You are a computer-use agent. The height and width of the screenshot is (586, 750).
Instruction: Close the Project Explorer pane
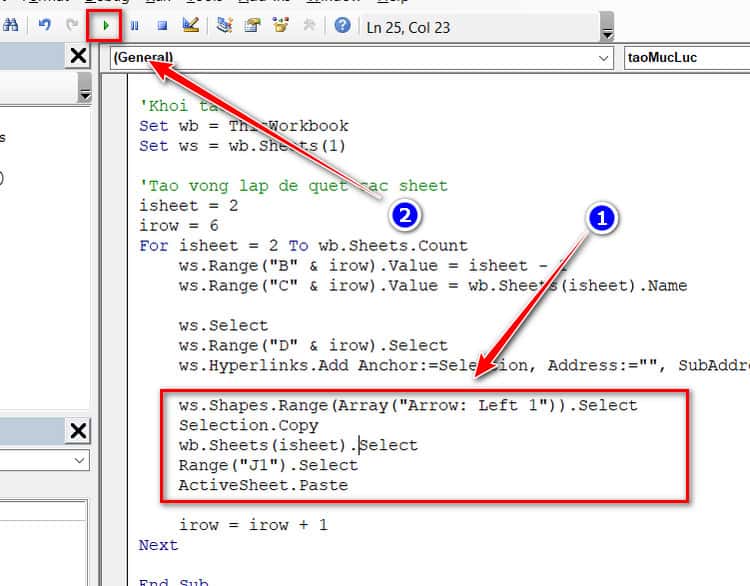pos(78,55)
